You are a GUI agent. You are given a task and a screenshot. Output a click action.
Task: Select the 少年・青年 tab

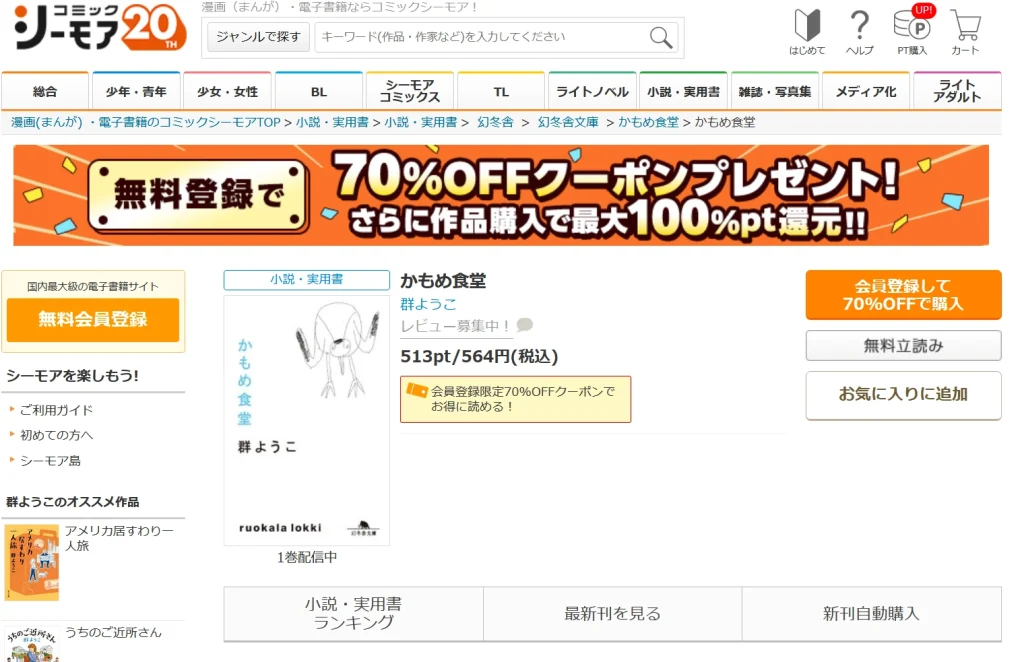coord(136,91)
